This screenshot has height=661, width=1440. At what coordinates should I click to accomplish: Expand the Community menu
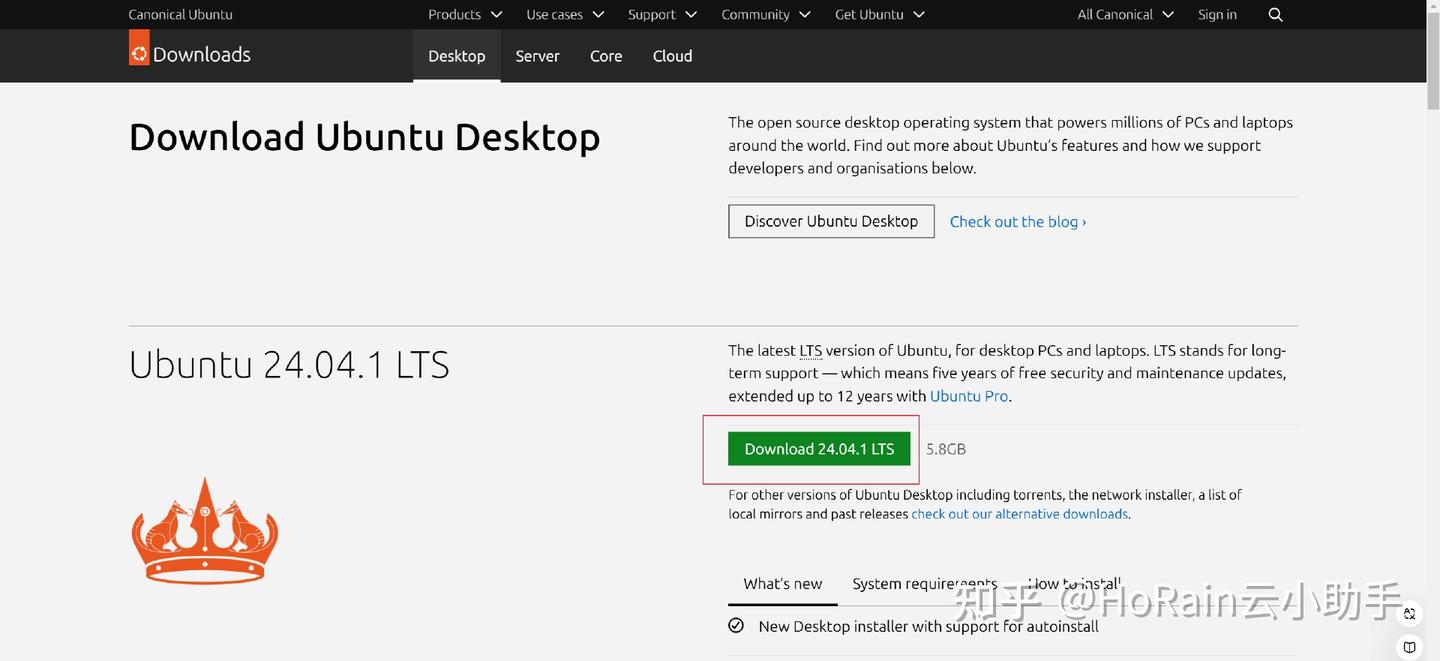[x=755, y=14]
